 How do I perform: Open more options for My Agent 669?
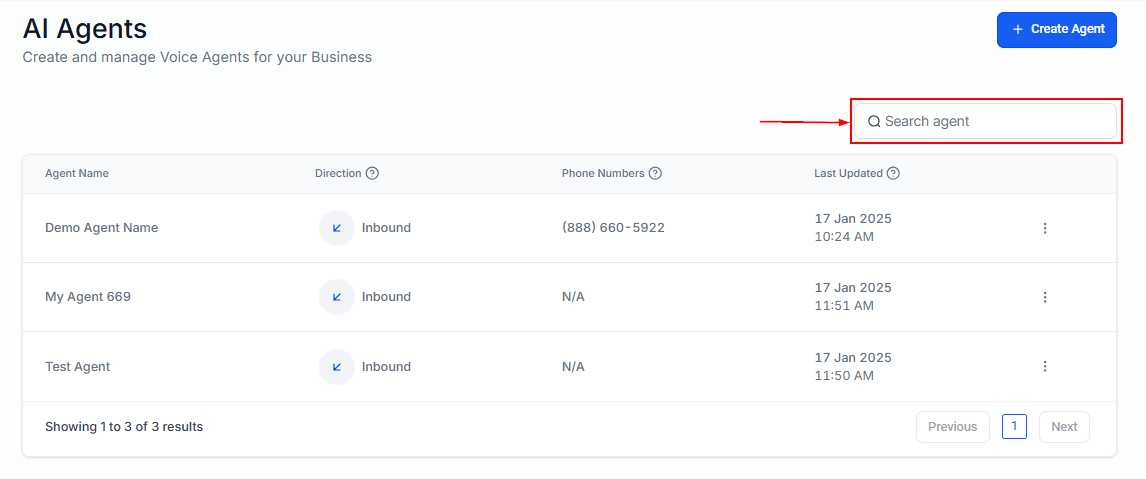click(x=1044, y=297)
